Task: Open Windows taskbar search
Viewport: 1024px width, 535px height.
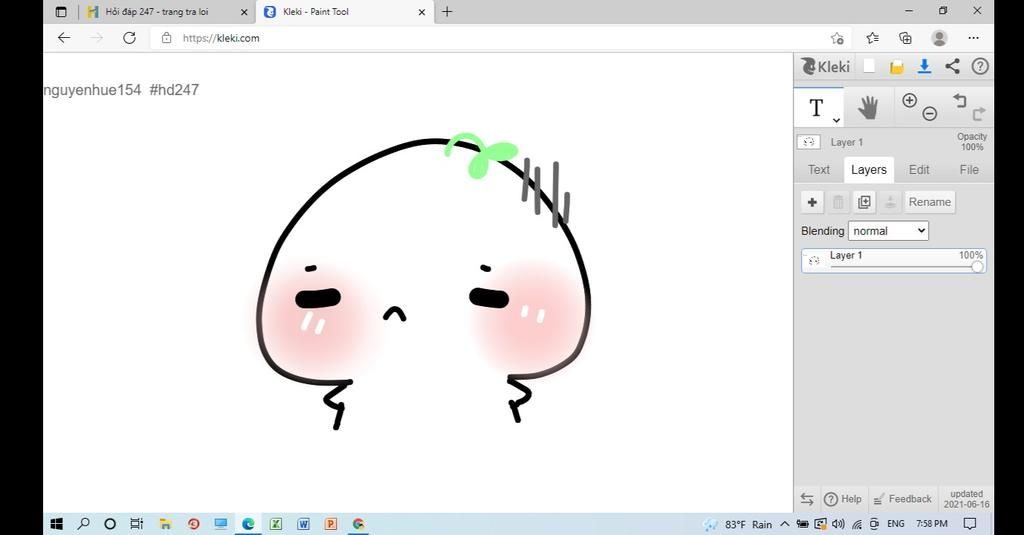Action: 84,524
